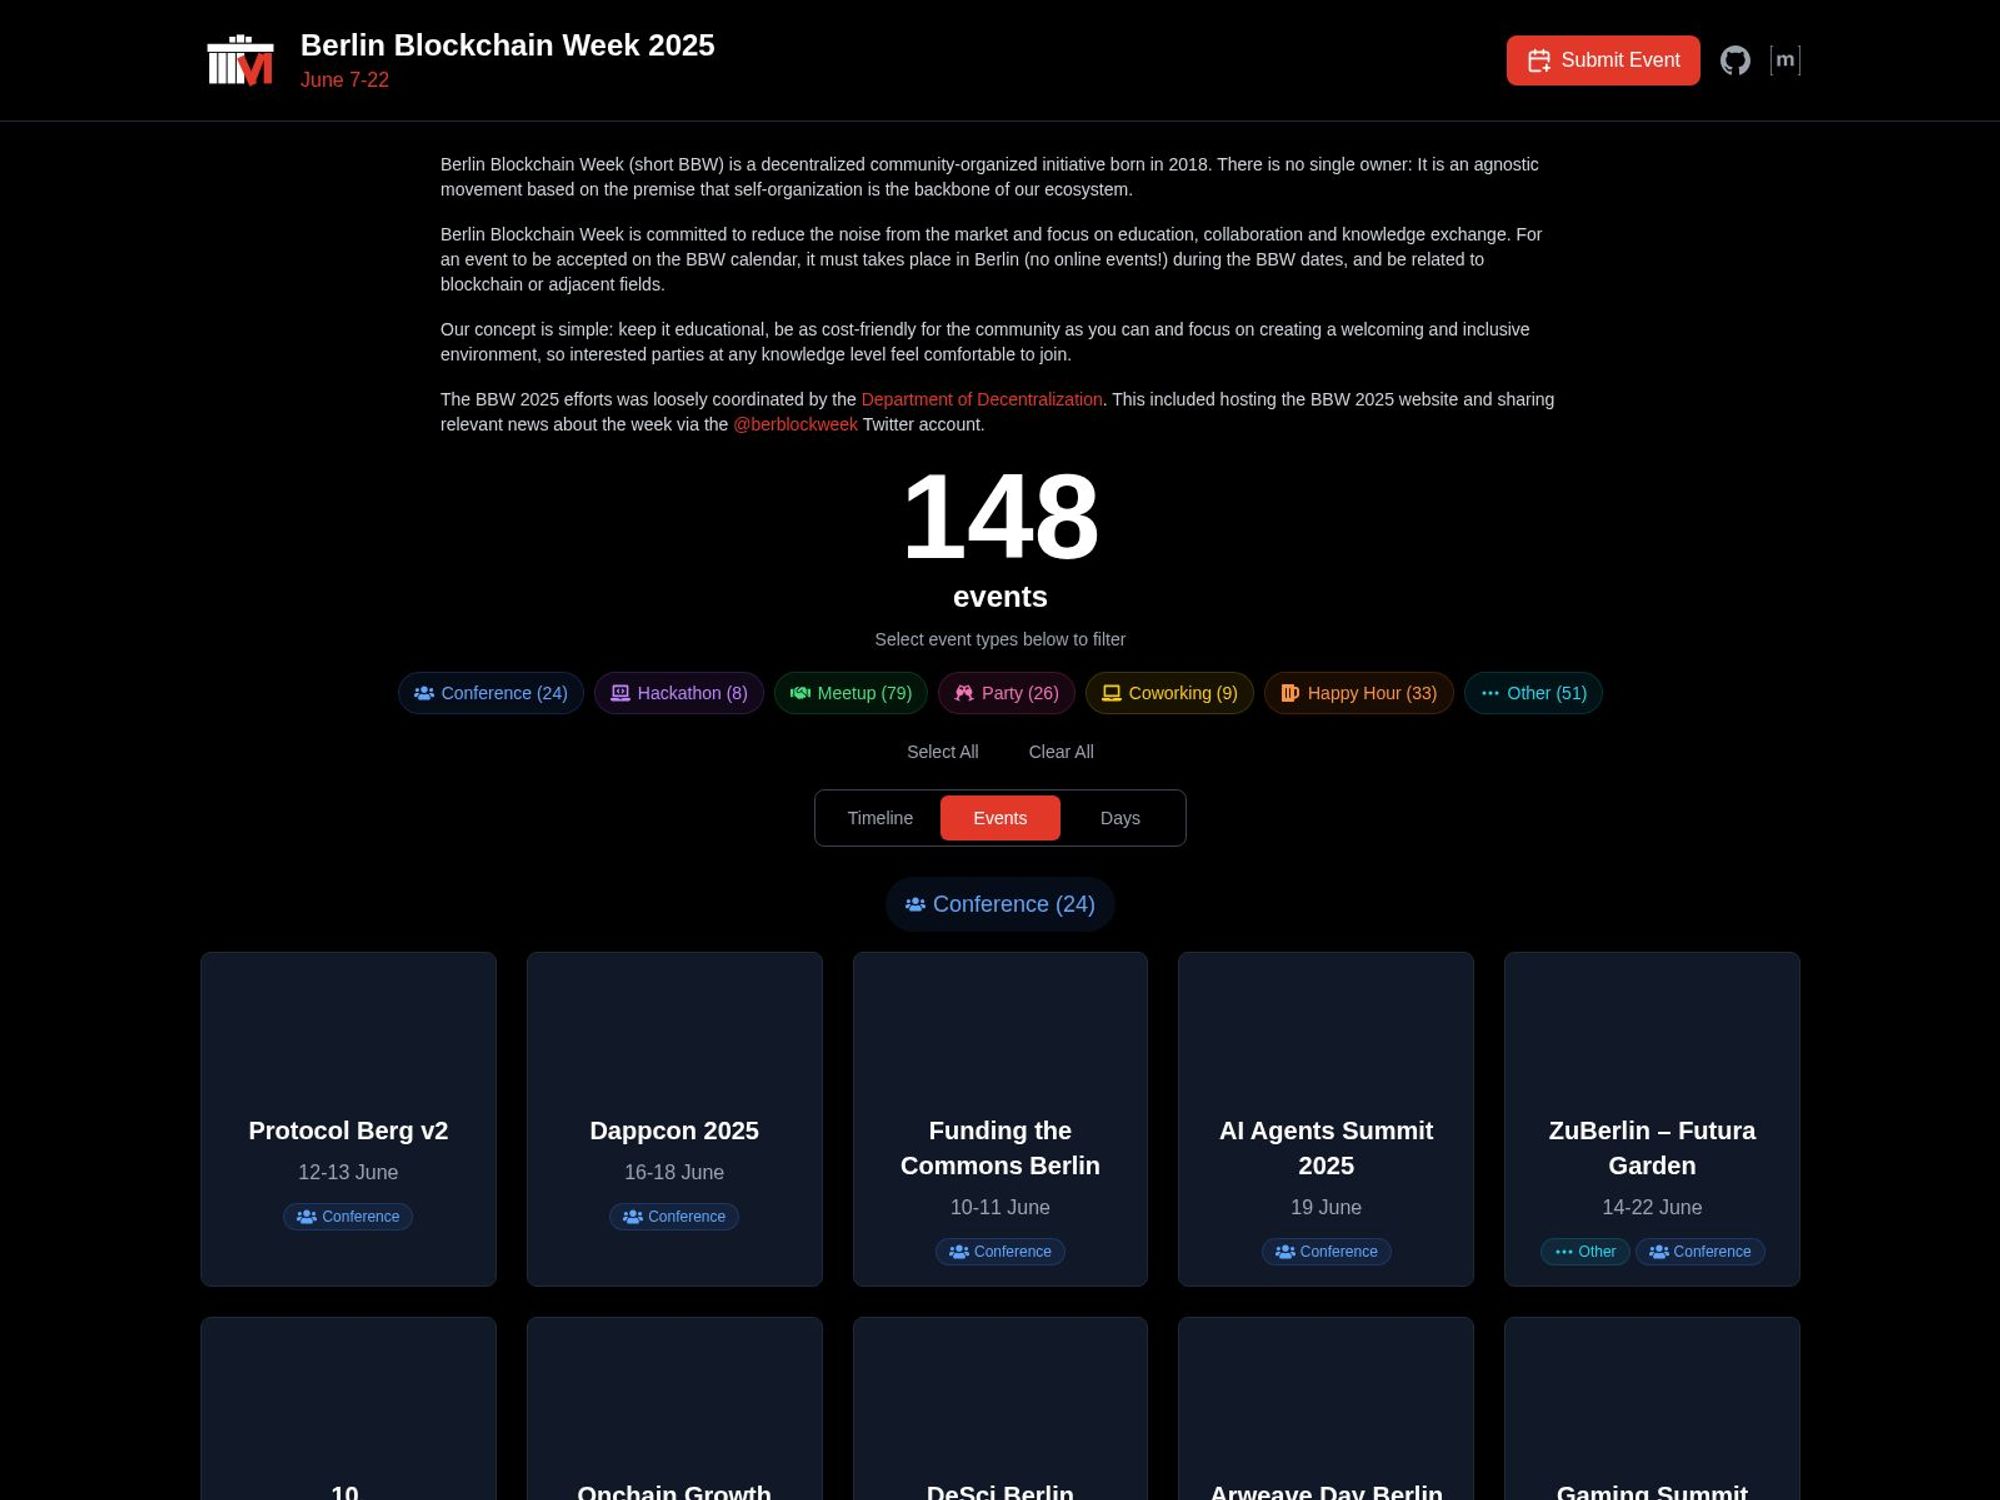Click the calendar icon inside Submit Event
The width and height of the screenshot is (2000, 1500).
click(x=1540, y=60)
